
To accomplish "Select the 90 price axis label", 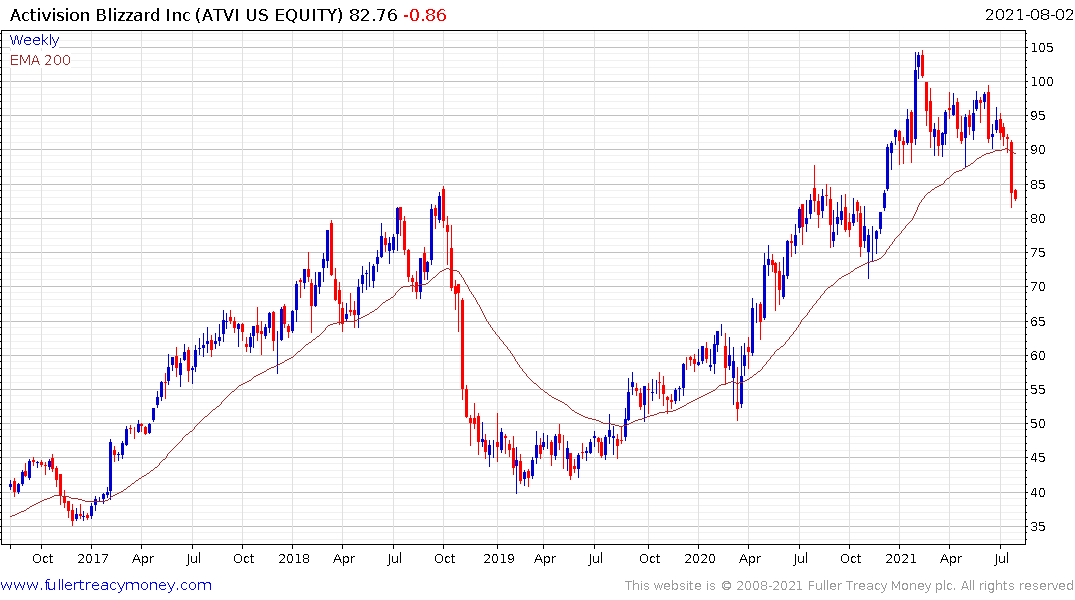I will tap(1038, 150).
